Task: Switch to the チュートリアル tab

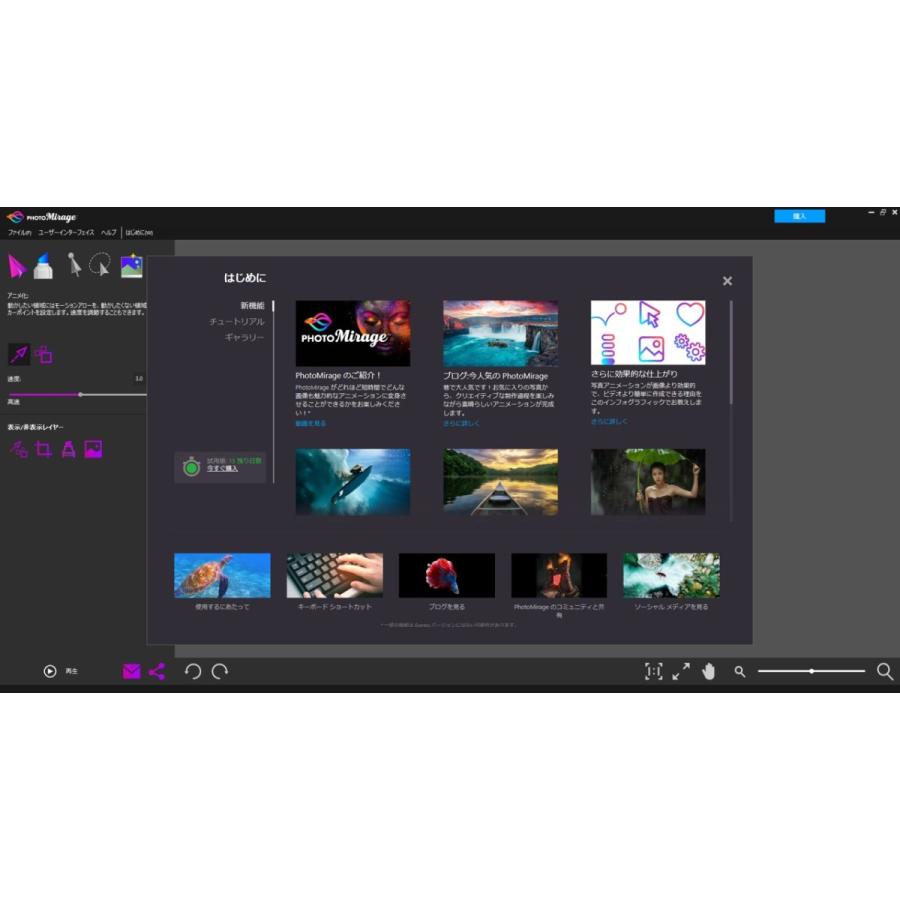Action: (x=237, y=321)
